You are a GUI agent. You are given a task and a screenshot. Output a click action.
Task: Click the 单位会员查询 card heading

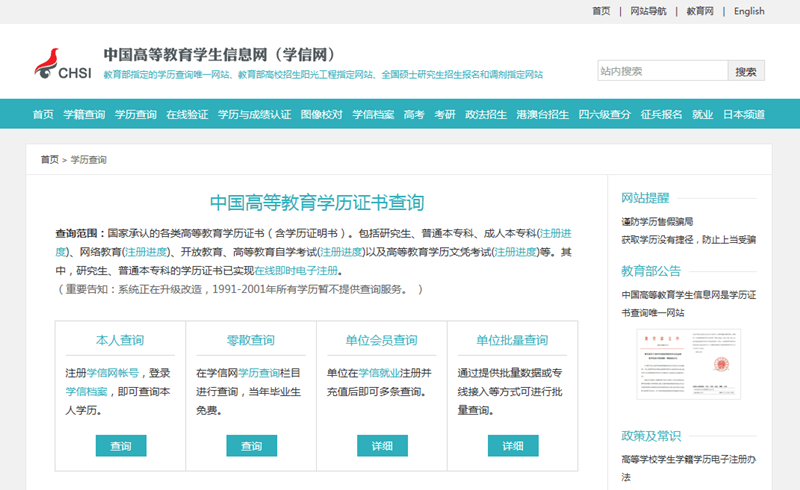click(381, 340)
